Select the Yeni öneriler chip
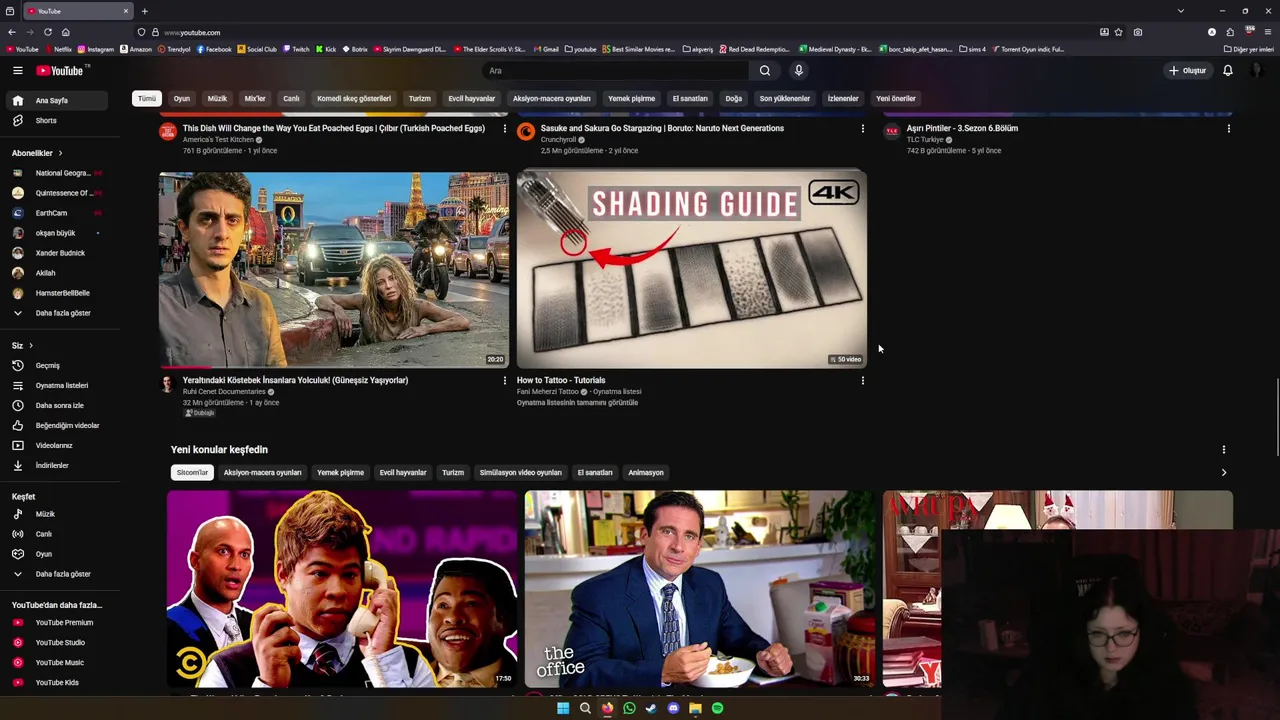This screenshot has width=1280, height=720. (x=896, y=98)
